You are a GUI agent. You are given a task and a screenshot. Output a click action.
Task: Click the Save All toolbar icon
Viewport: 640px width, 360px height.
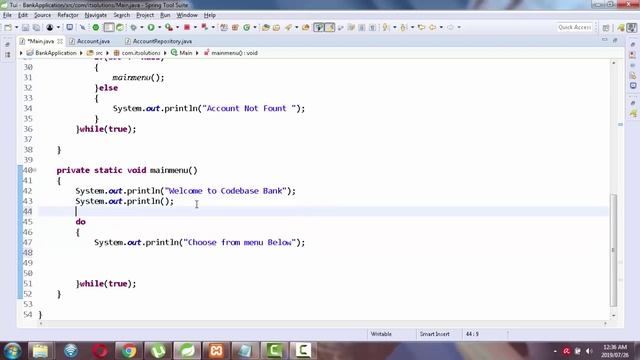[x=36, y=27]
